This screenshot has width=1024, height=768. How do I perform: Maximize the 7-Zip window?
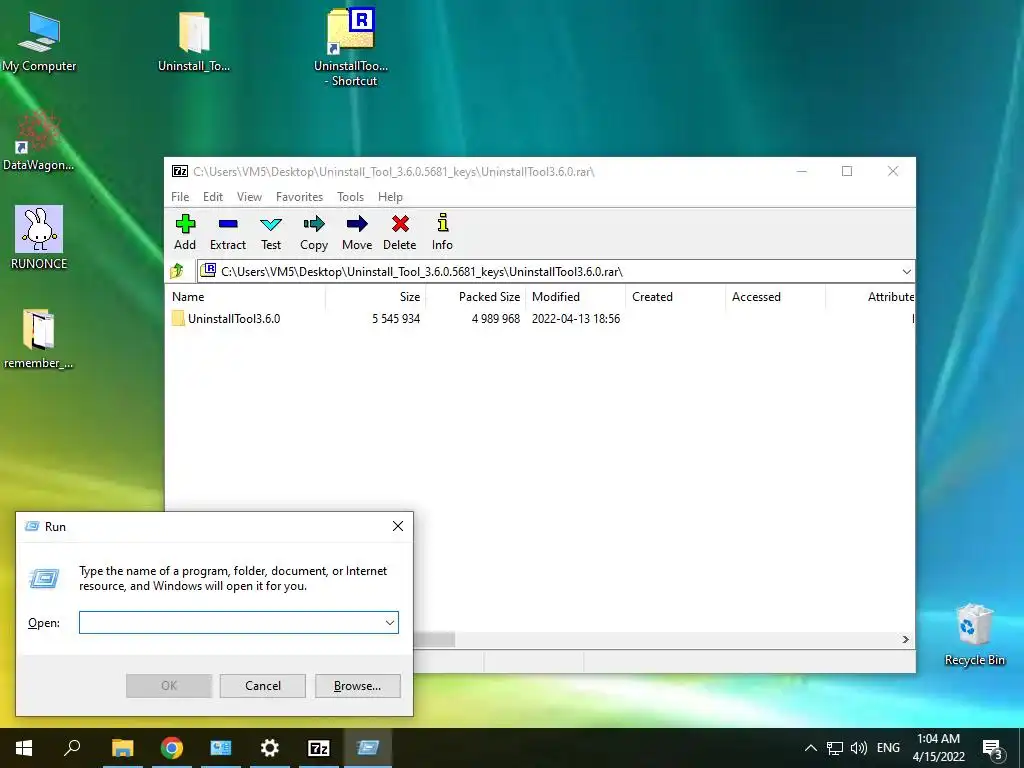click(847, 171)
